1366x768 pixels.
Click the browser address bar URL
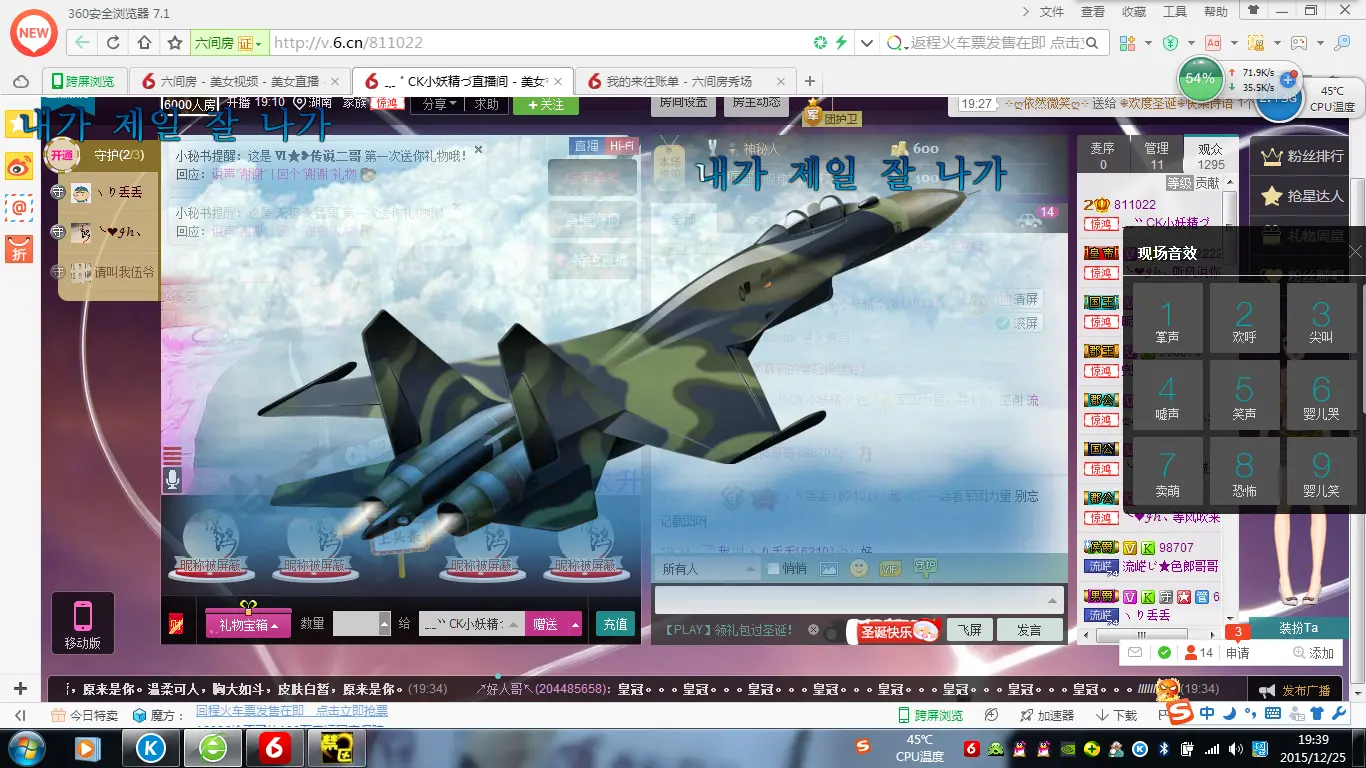[x=348, y=43]
